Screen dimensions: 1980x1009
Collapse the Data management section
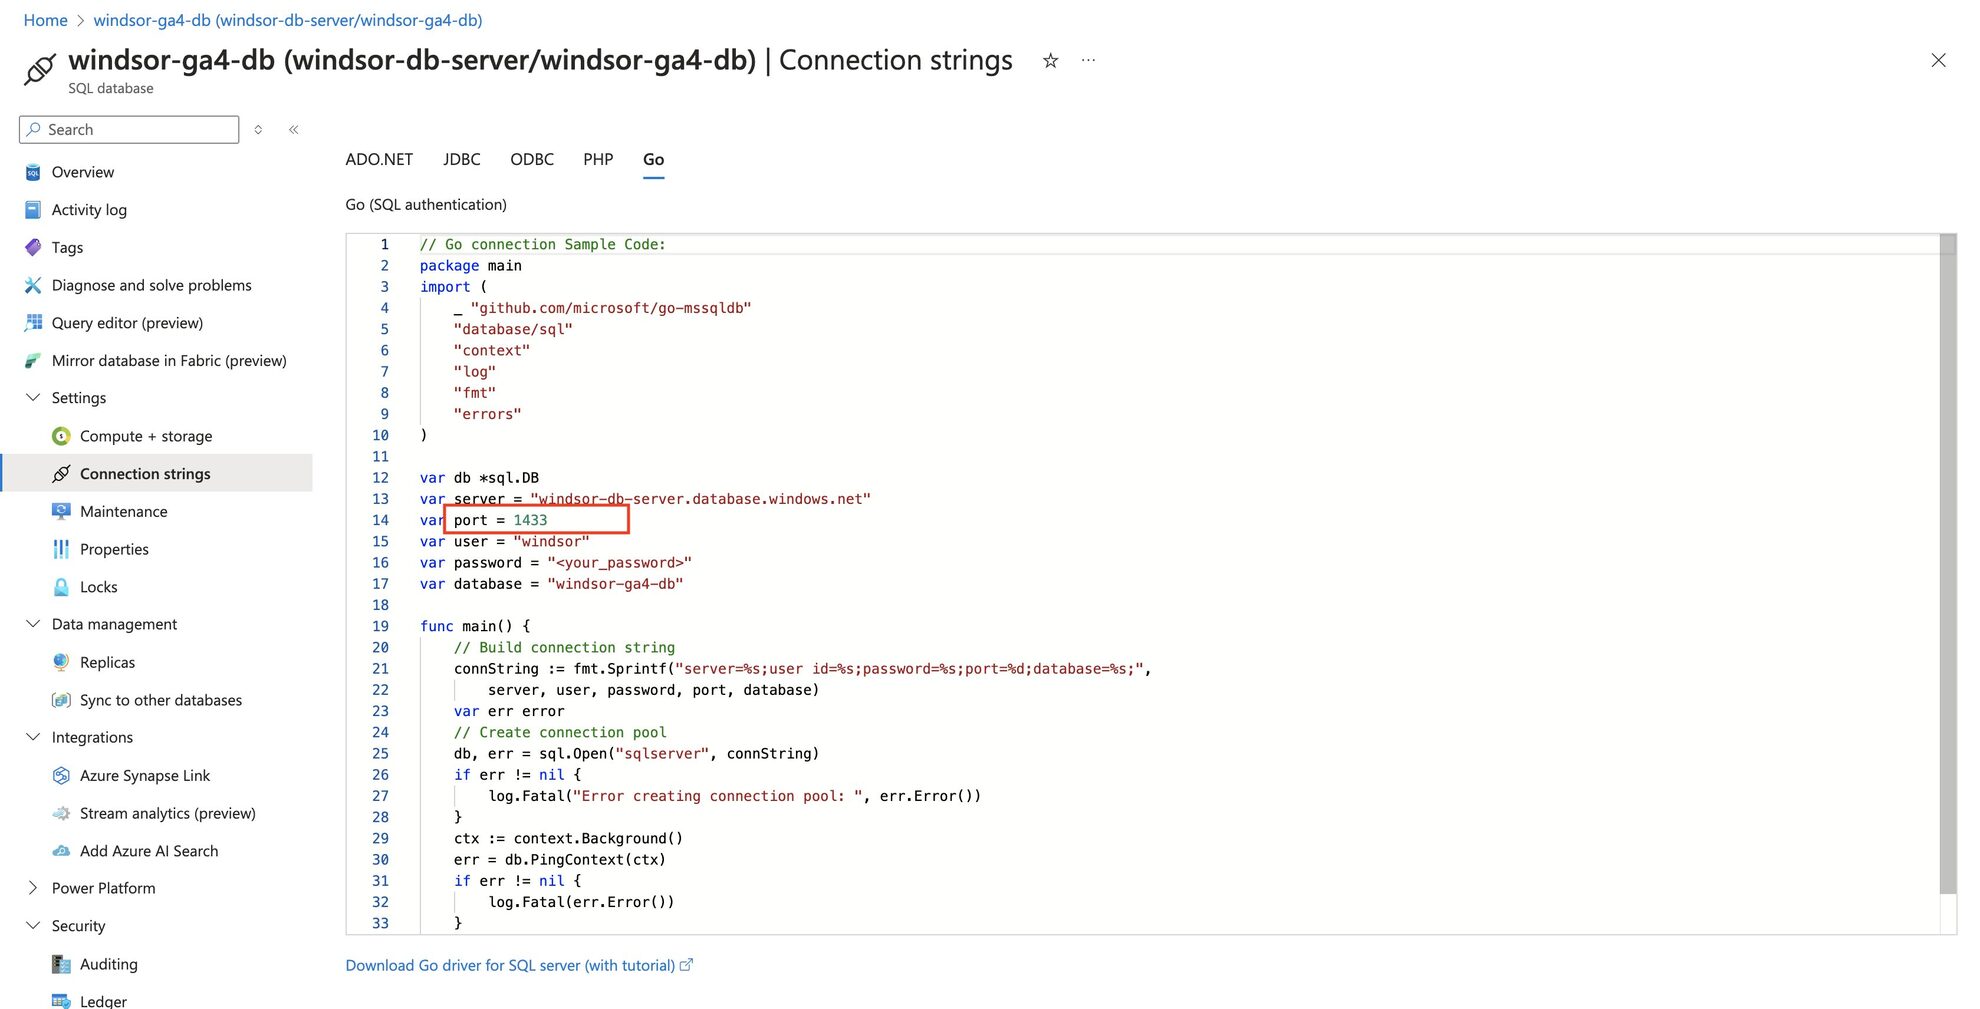[33, 624]
